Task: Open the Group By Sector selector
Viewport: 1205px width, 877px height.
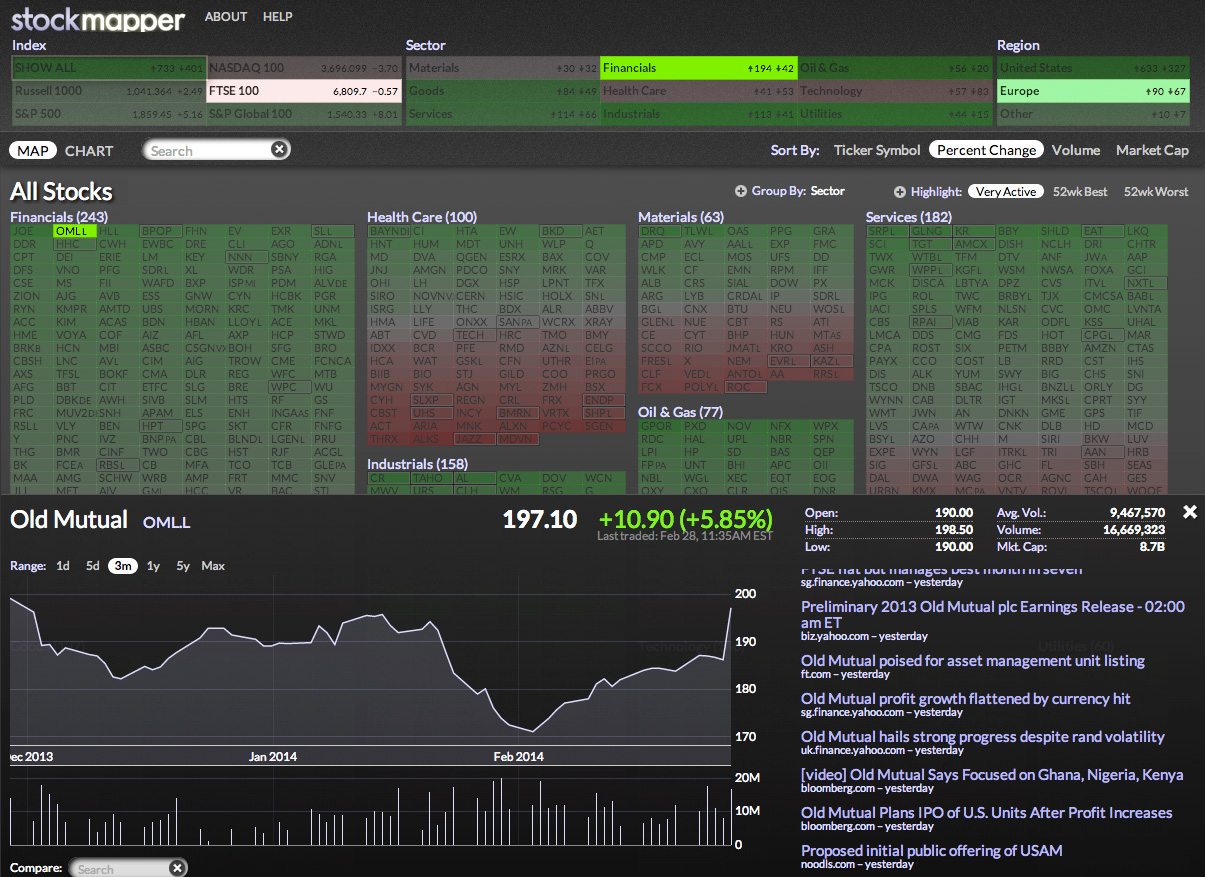Action: pos(827,191)
